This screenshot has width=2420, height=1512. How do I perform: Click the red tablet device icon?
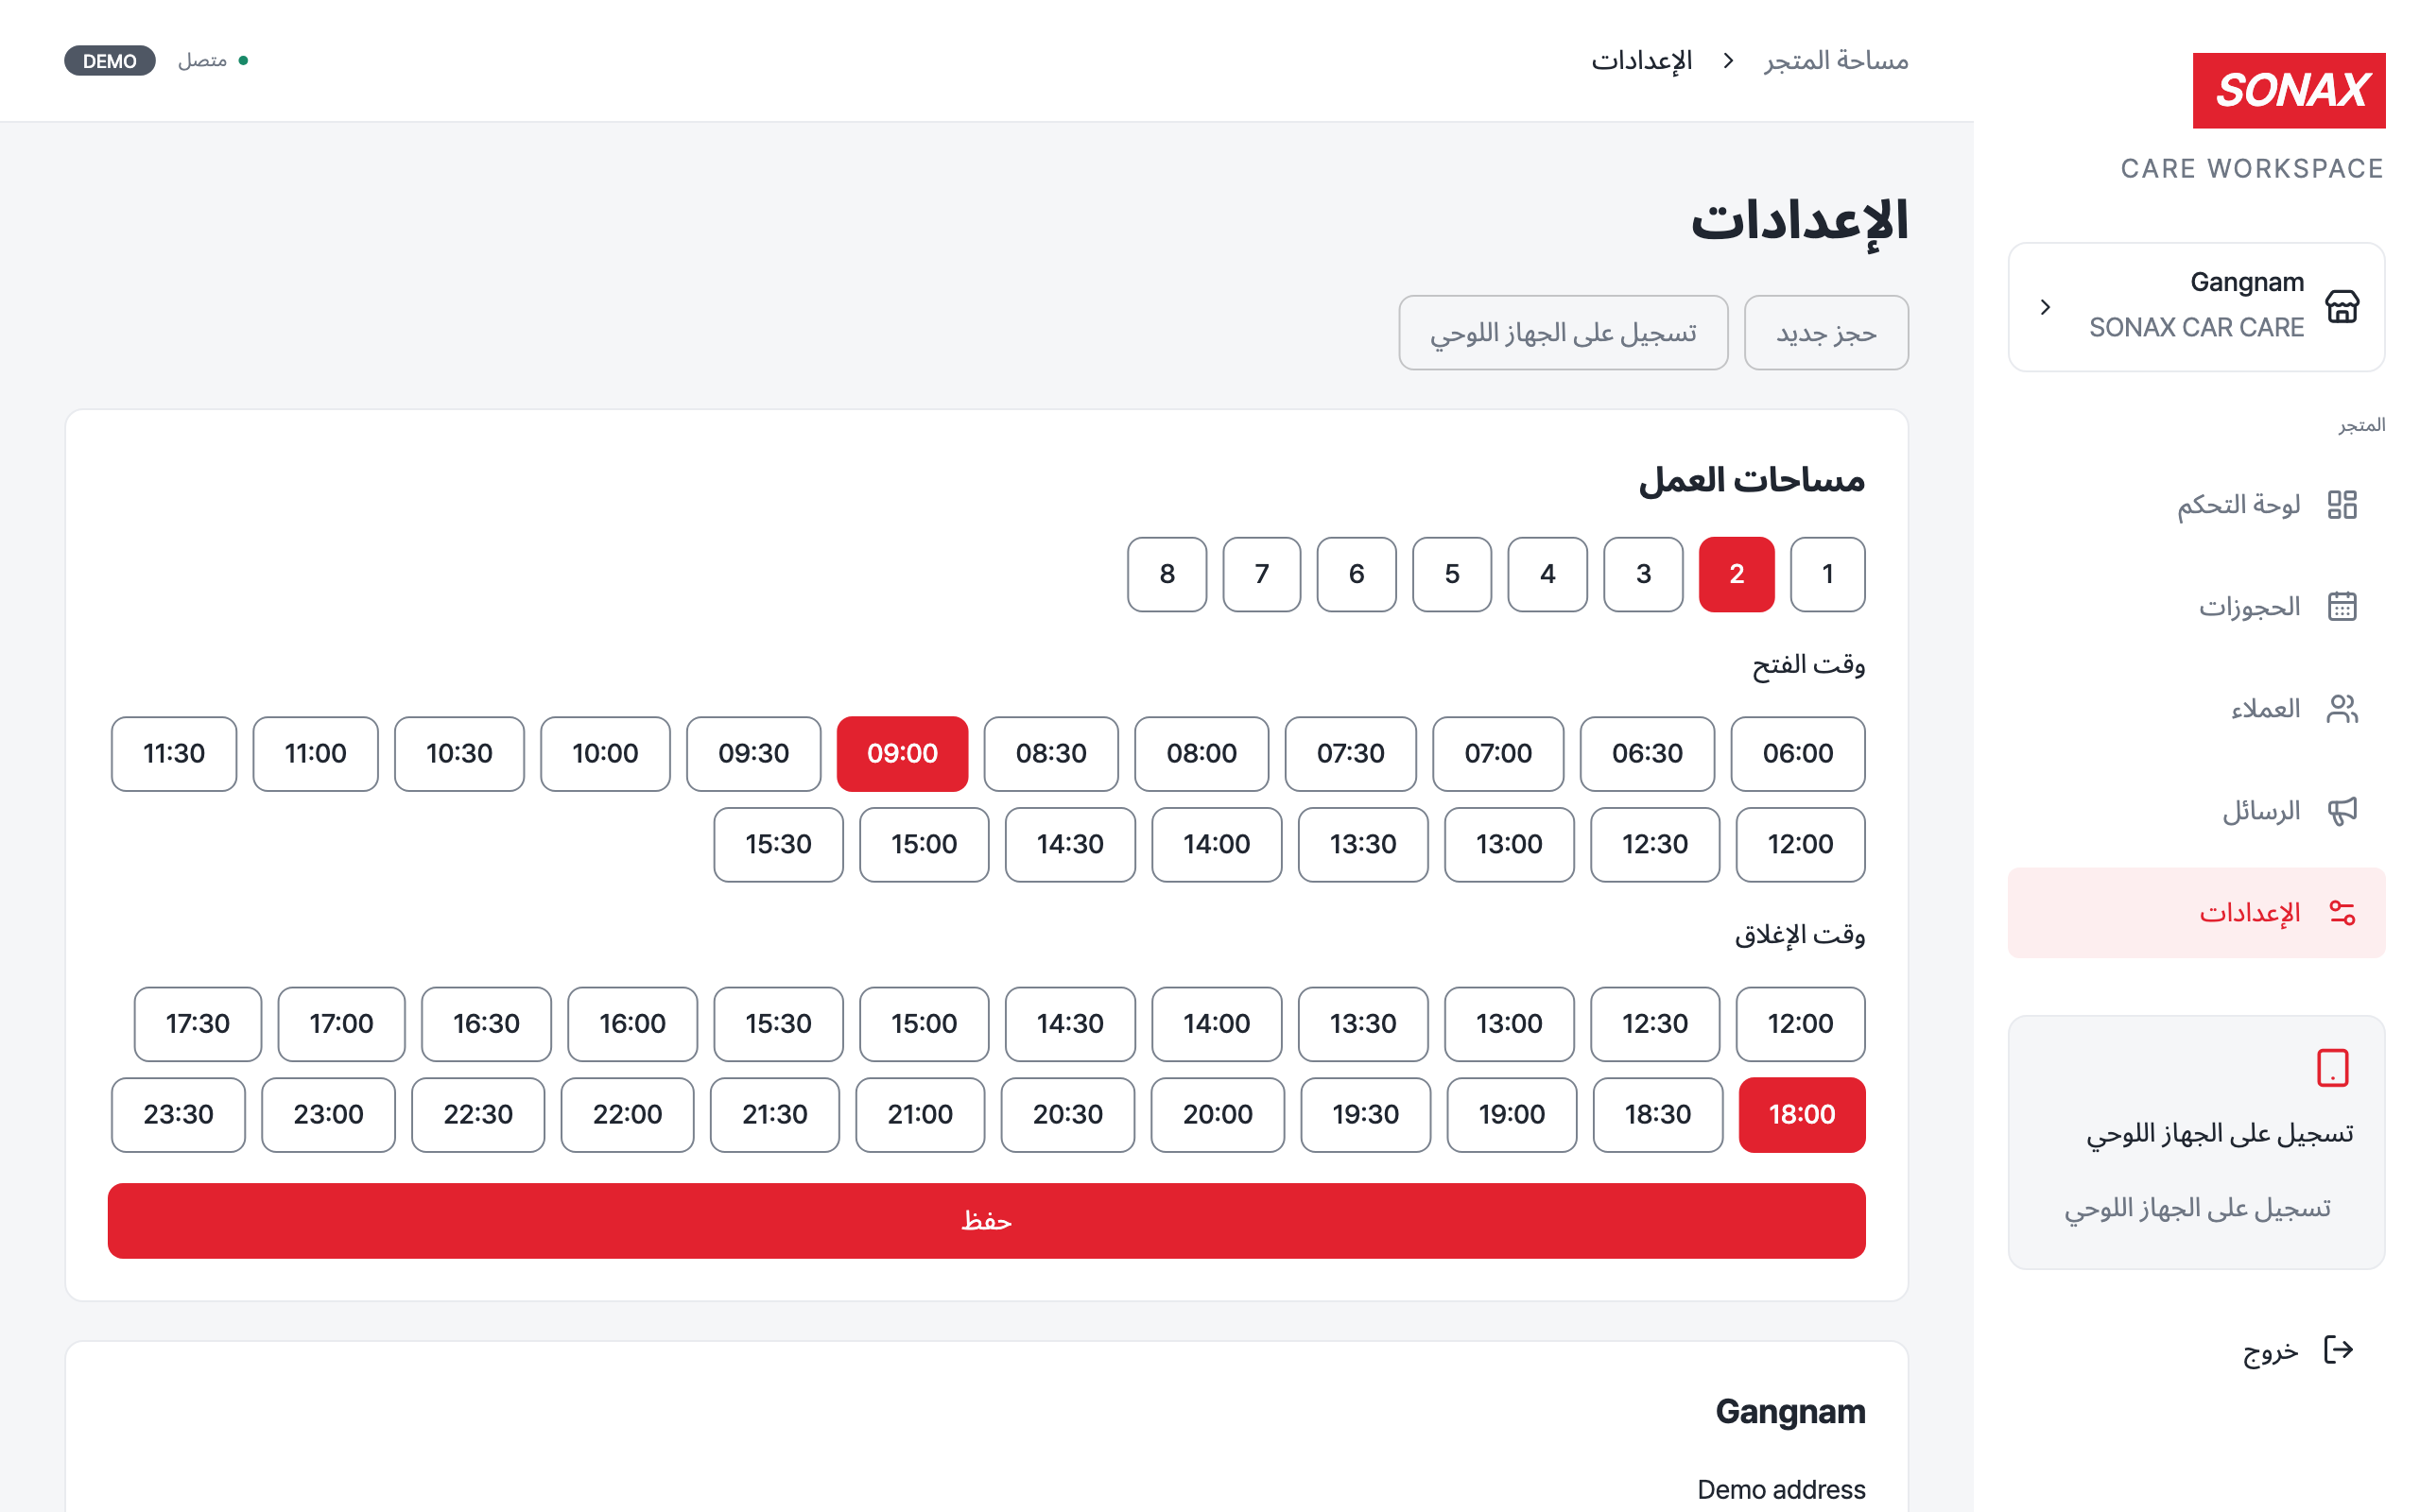[x=2332, y=1067]
